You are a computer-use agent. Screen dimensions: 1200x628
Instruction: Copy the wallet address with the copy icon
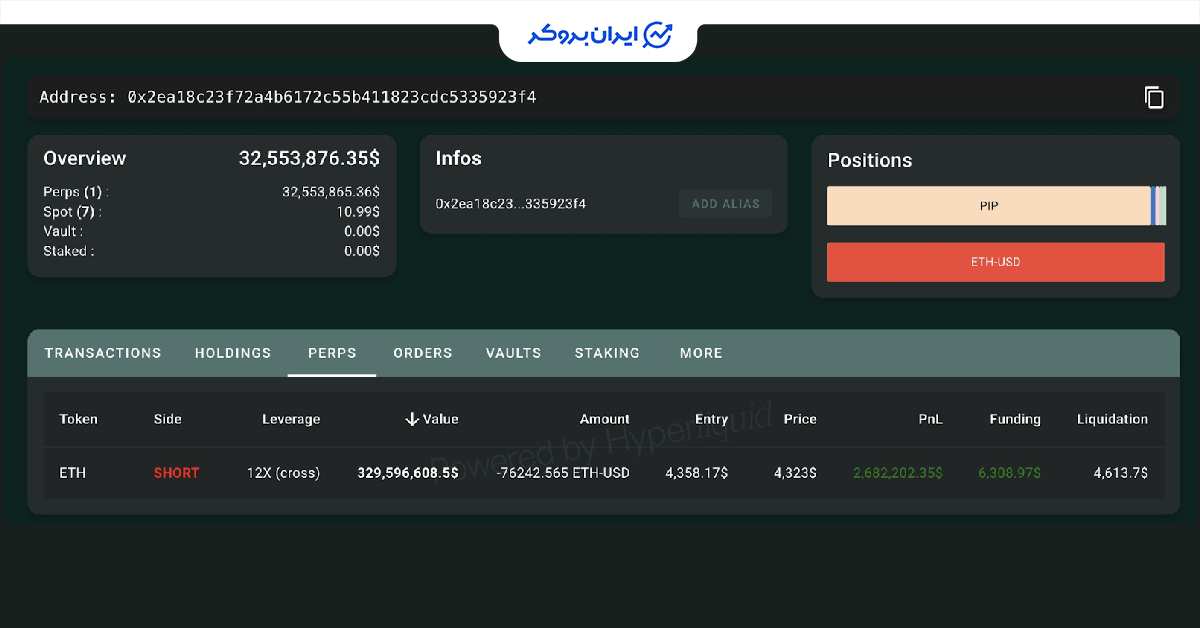tap(1154, 97)
